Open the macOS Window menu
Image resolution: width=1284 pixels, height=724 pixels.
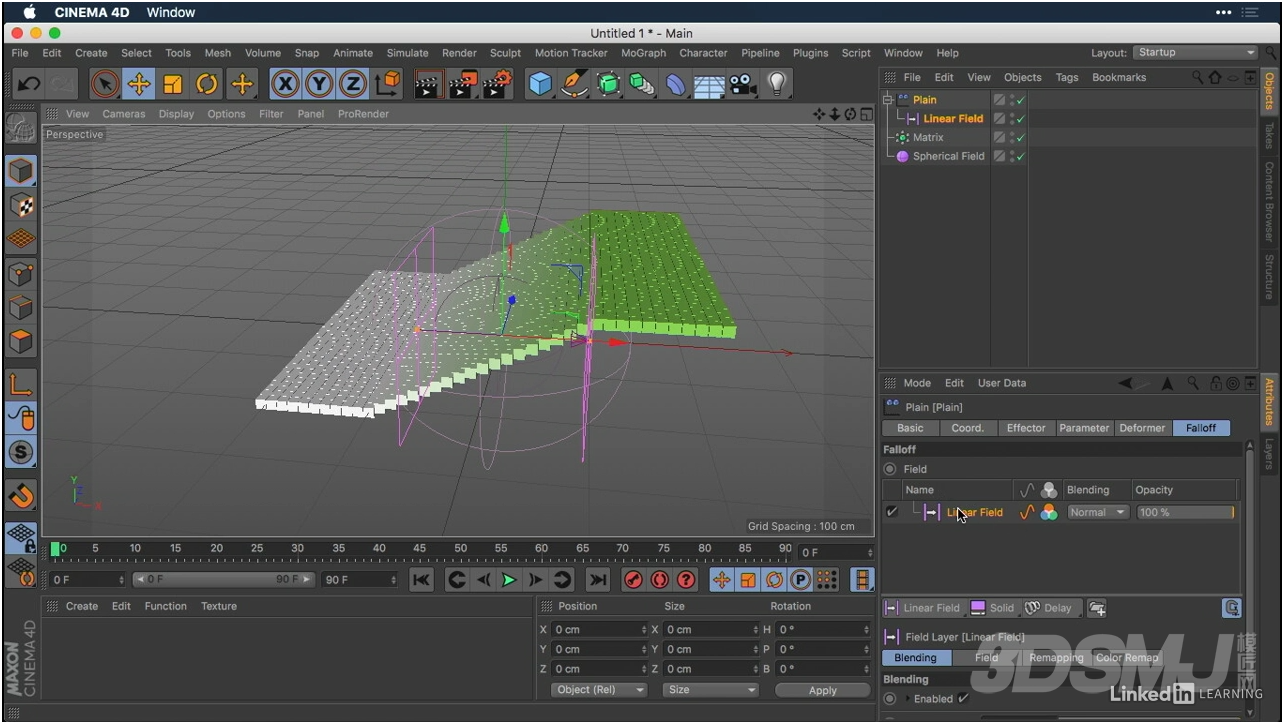170,12
